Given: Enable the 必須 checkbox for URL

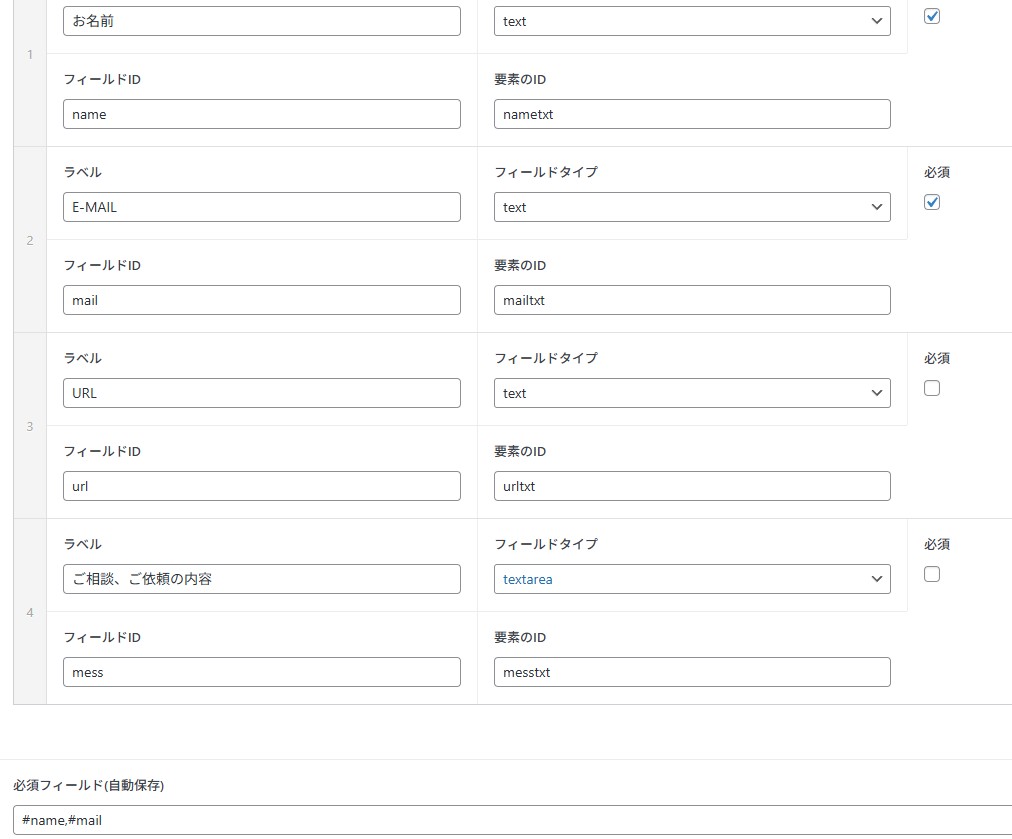Looking at the screenshot, I should click(x=932, y=389).
